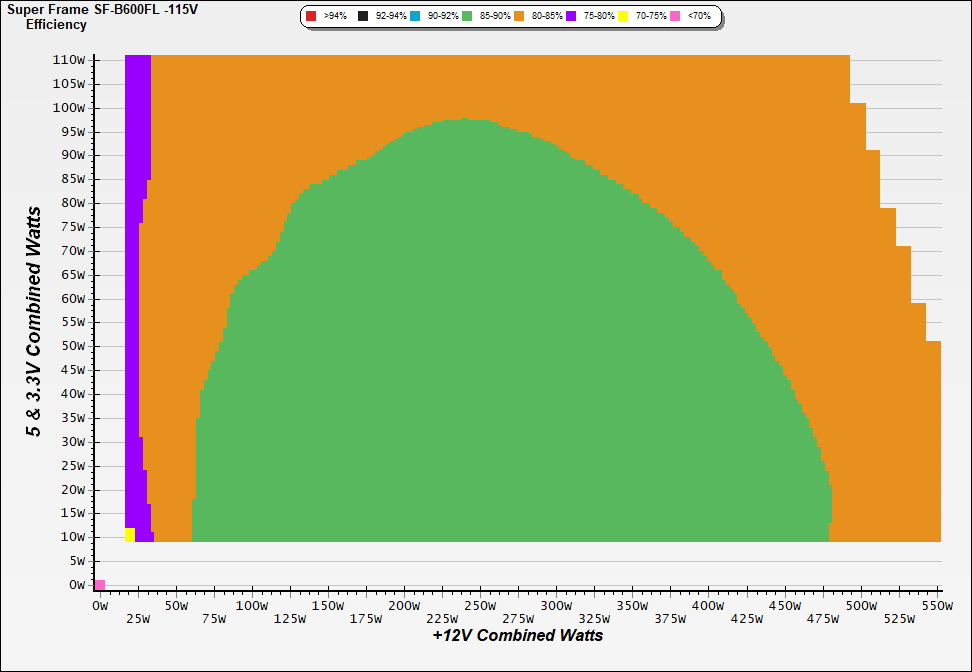Click the purple 75-80% legend swatch
Image resolution: width=972 pixels, height=672 pixels.
(571, 17)
